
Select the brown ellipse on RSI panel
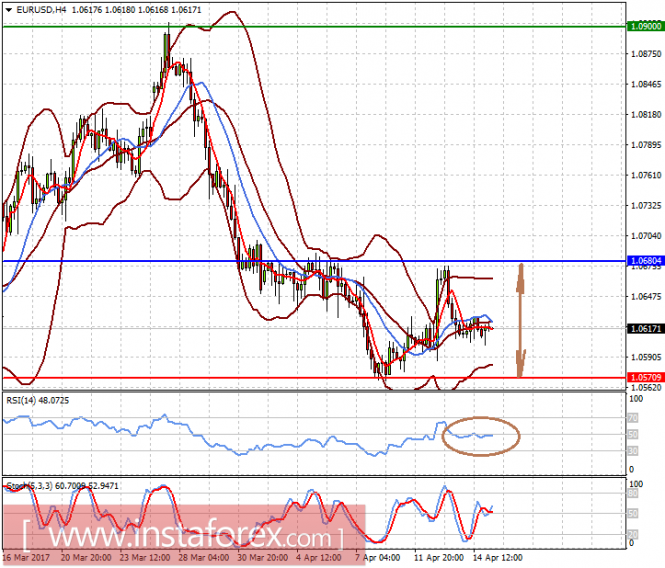[x=481, y=436]
